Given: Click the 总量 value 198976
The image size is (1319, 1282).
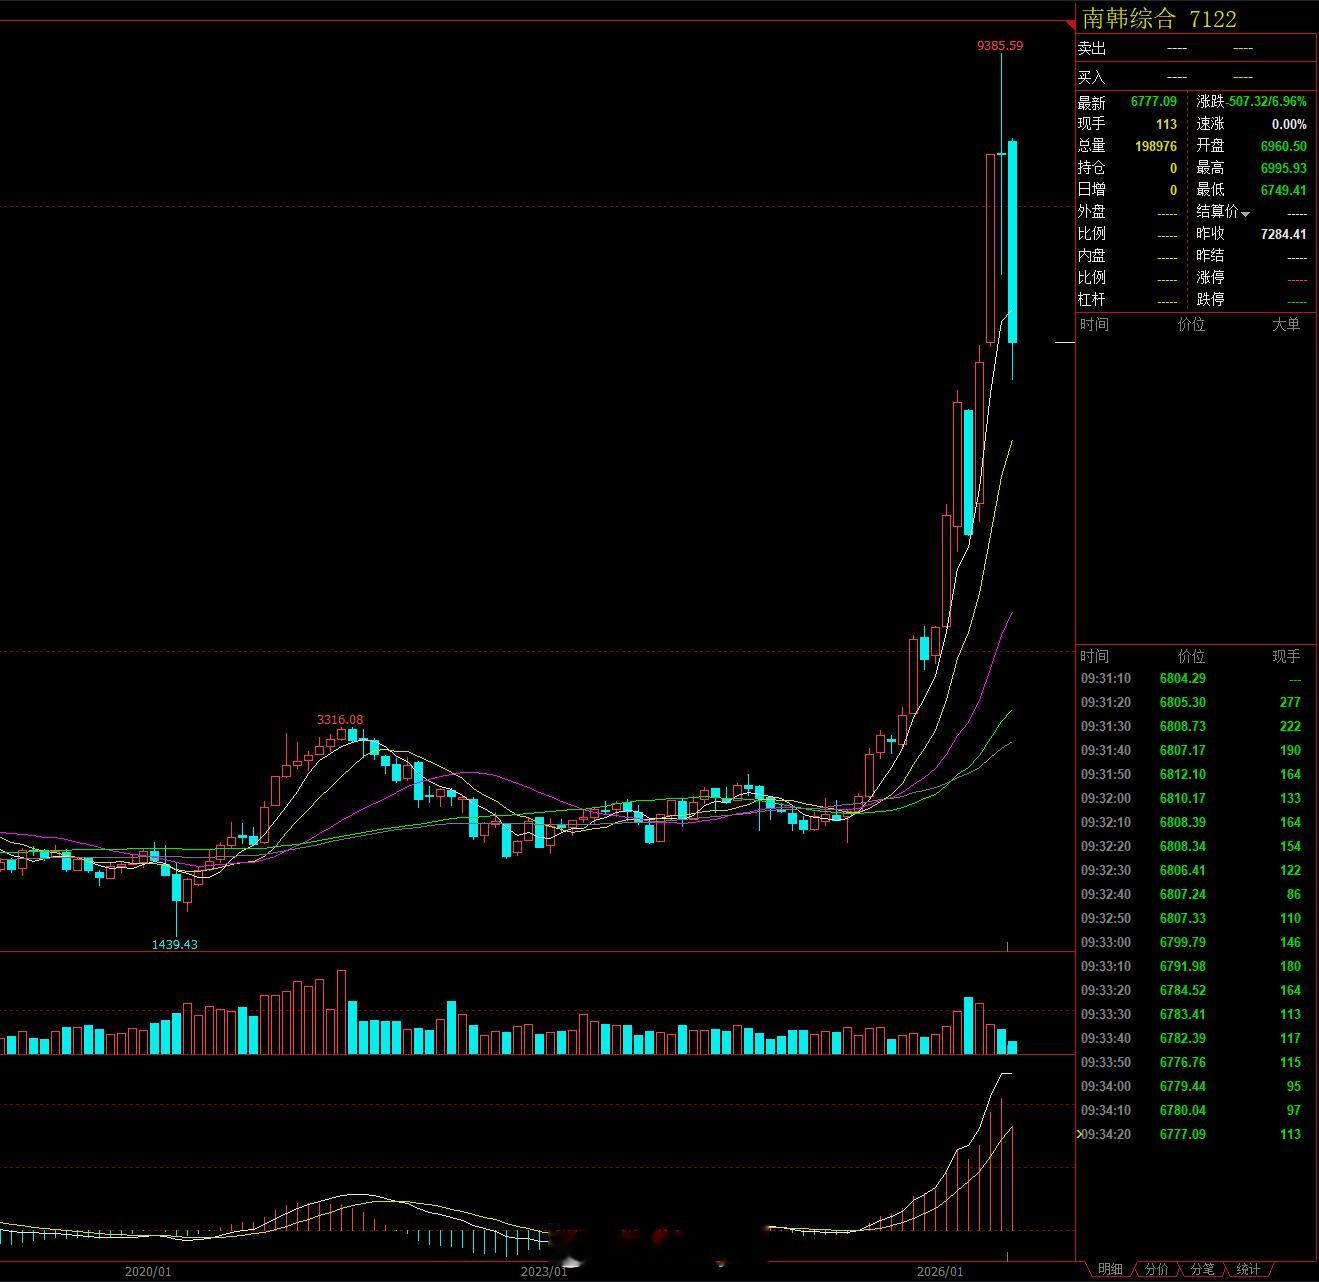Looking at the screenshot, I should (x=1156, y=146).
